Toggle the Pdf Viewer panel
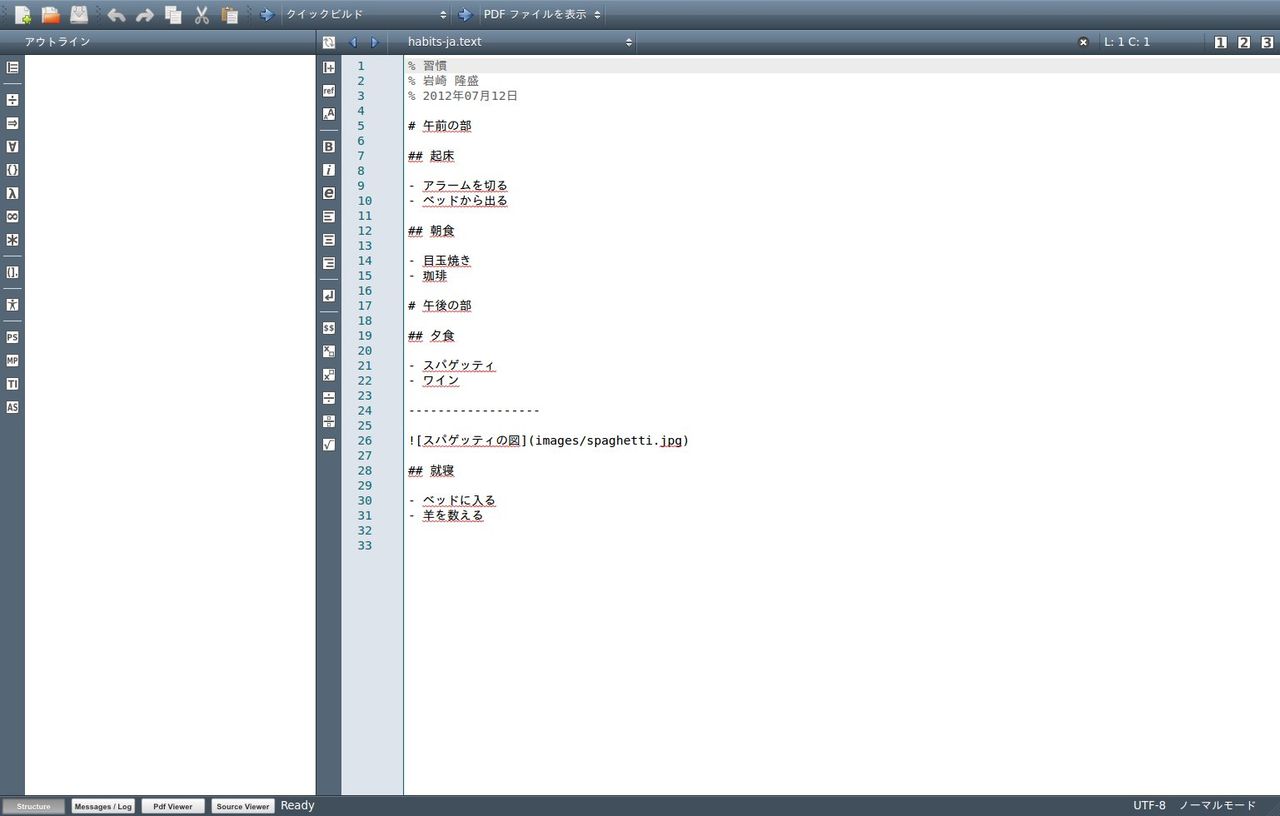 coord(173,806)
